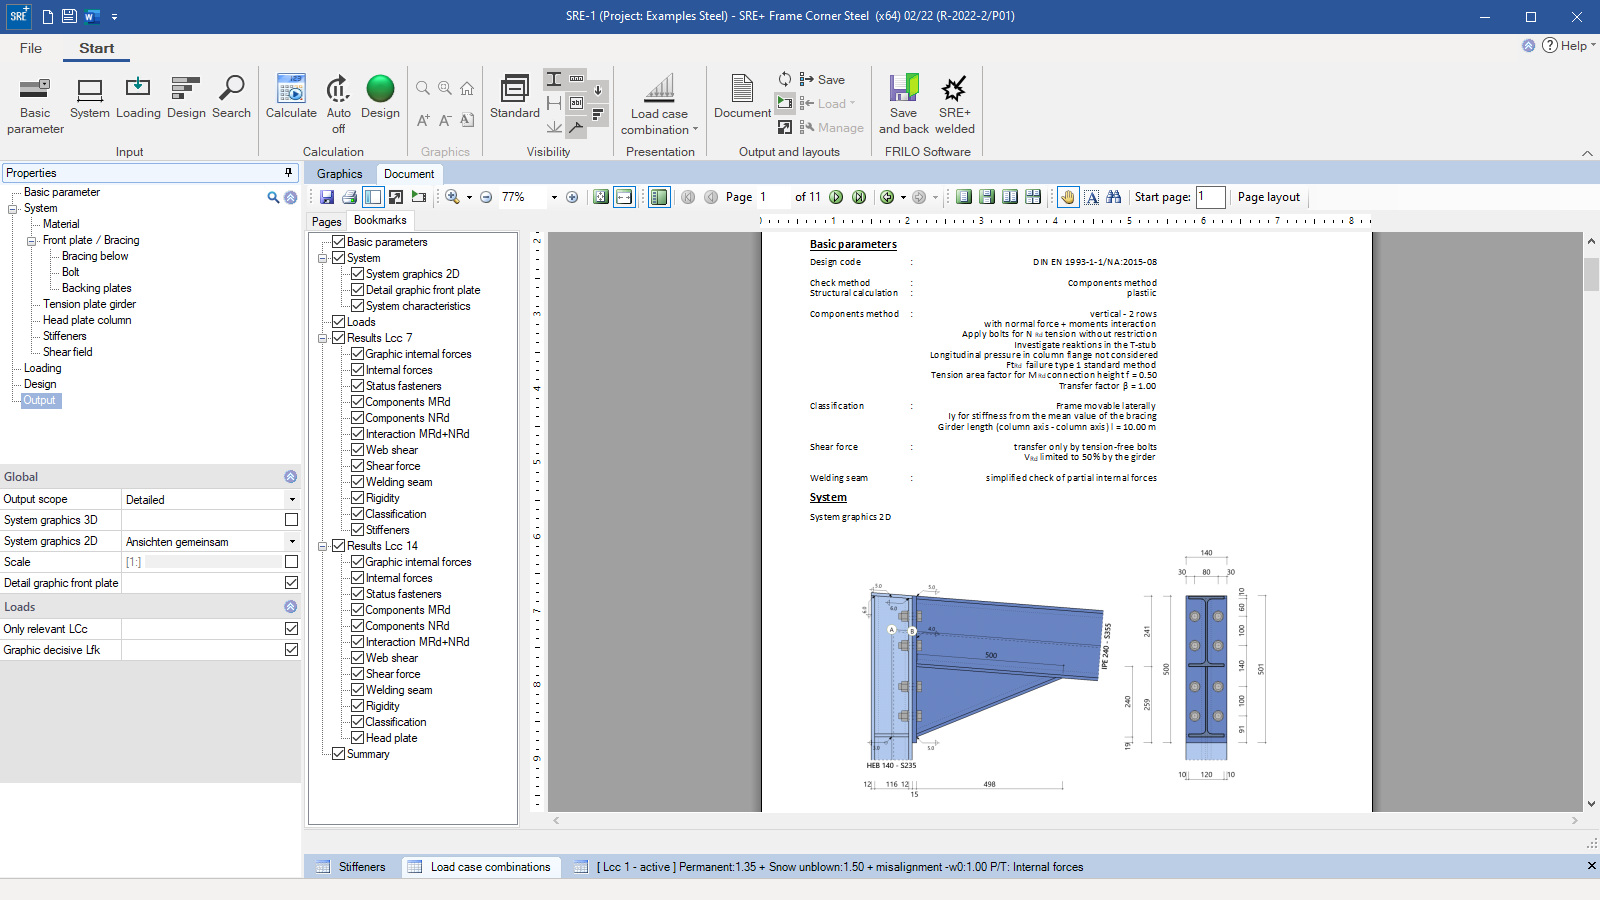Click the Start page input field

1211,197
